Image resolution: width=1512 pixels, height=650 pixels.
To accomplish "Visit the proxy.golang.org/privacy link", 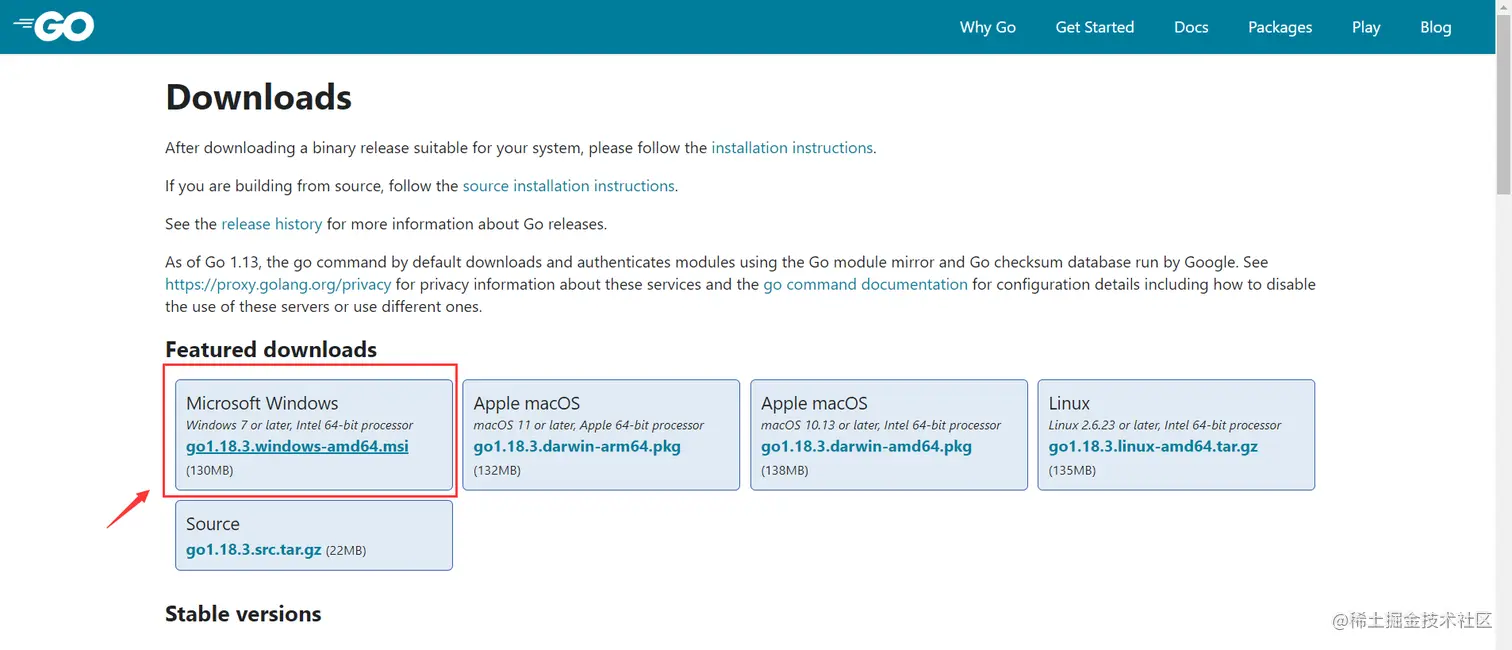I will point(278,284).
